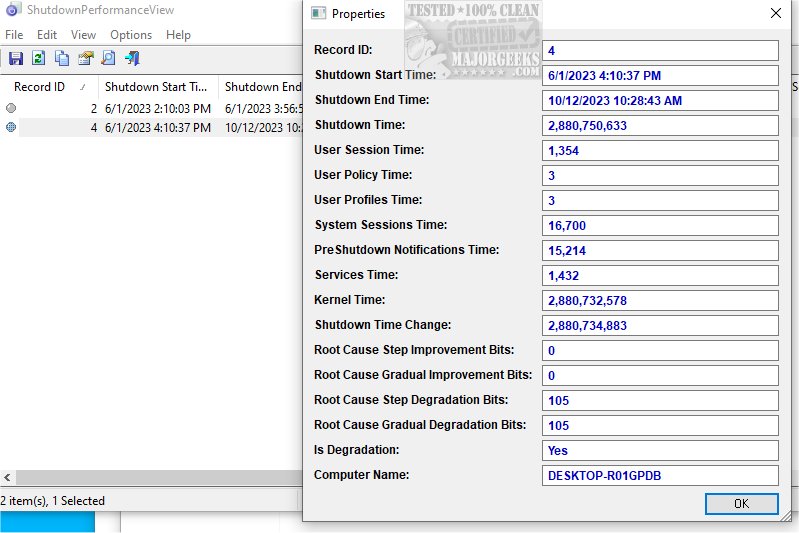This screenshot has width=799, height=533.
Task: Click the Shutdown Time field 2,880,750,633
Action: [x=660, y=125]
